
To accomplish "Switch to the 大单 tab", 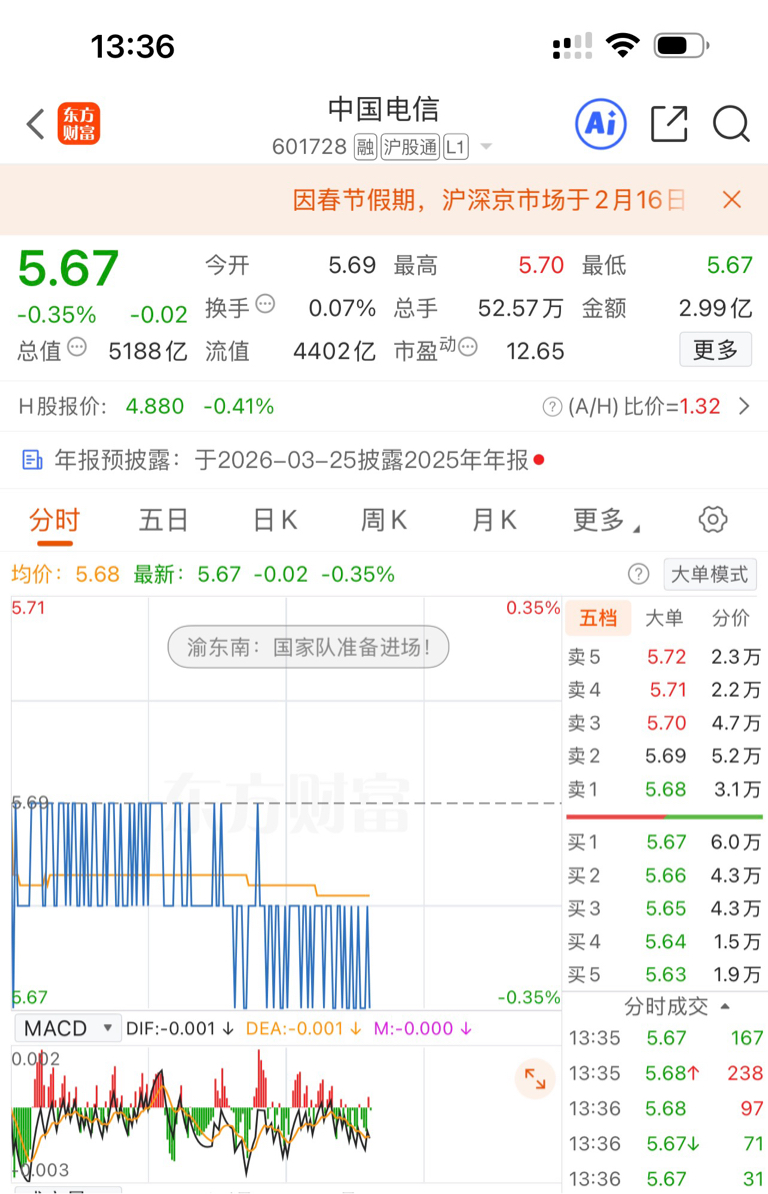I will (x=664, y=618).
